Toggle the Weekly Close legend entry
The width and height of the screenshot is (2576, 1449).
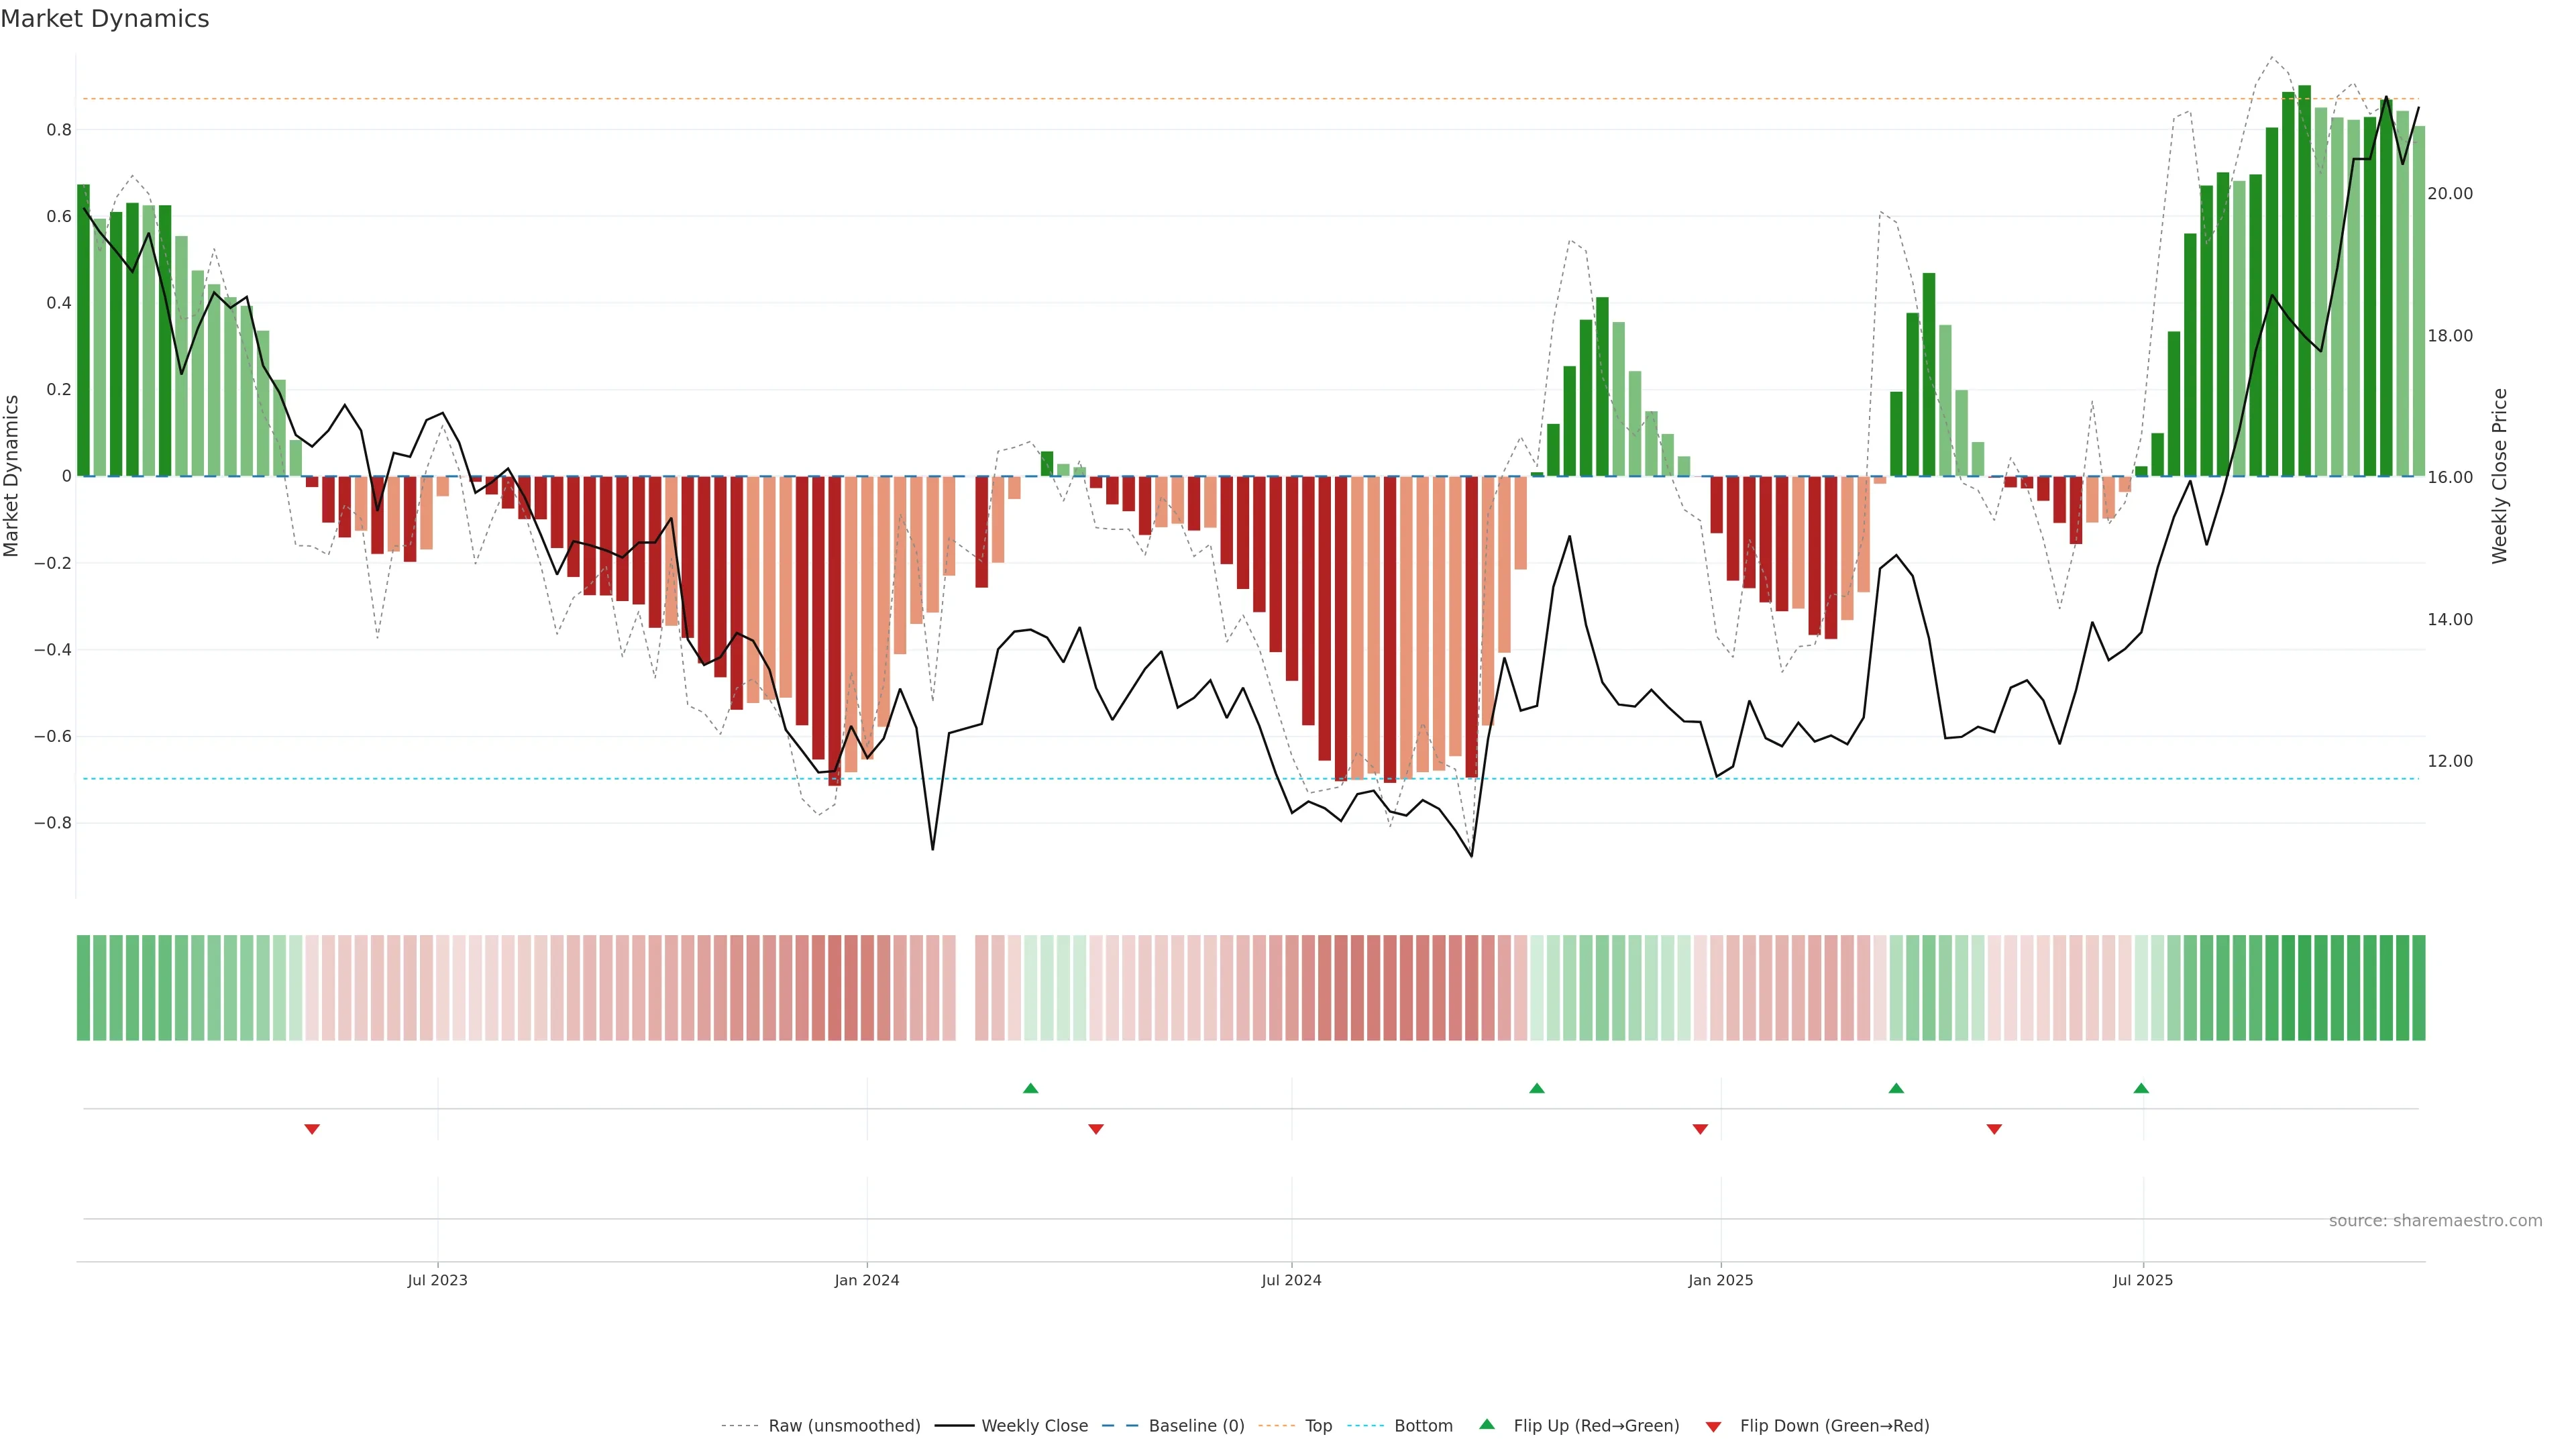pyautogui.click(x=1034, y=1425)
